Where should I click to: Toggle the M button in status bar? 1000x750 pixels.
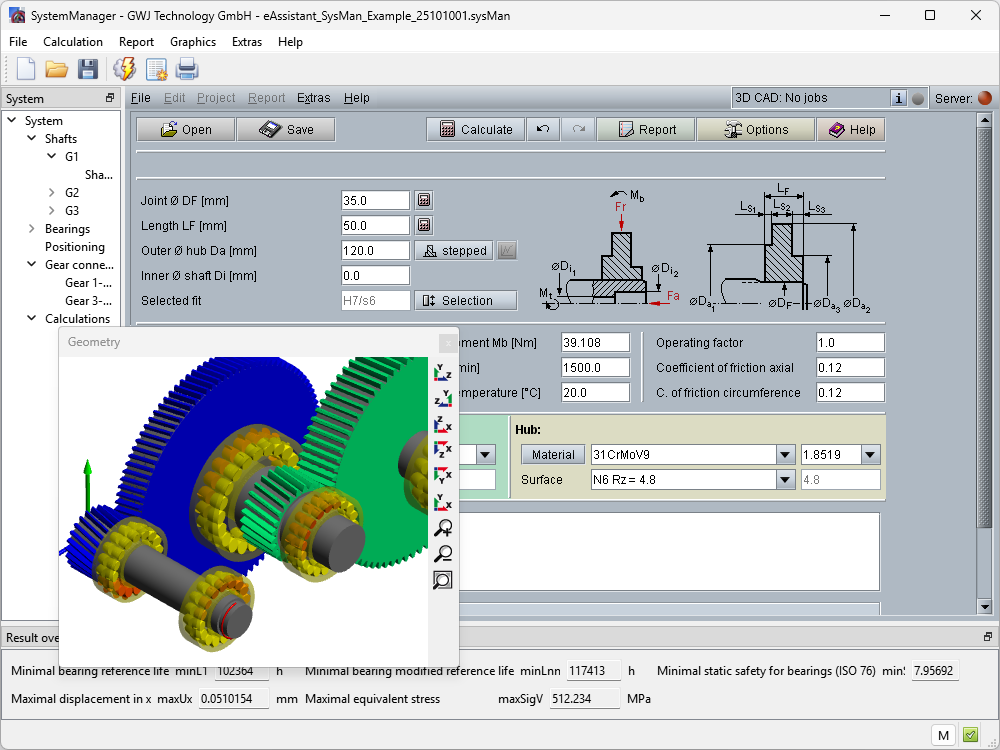[x=943, y=735]
